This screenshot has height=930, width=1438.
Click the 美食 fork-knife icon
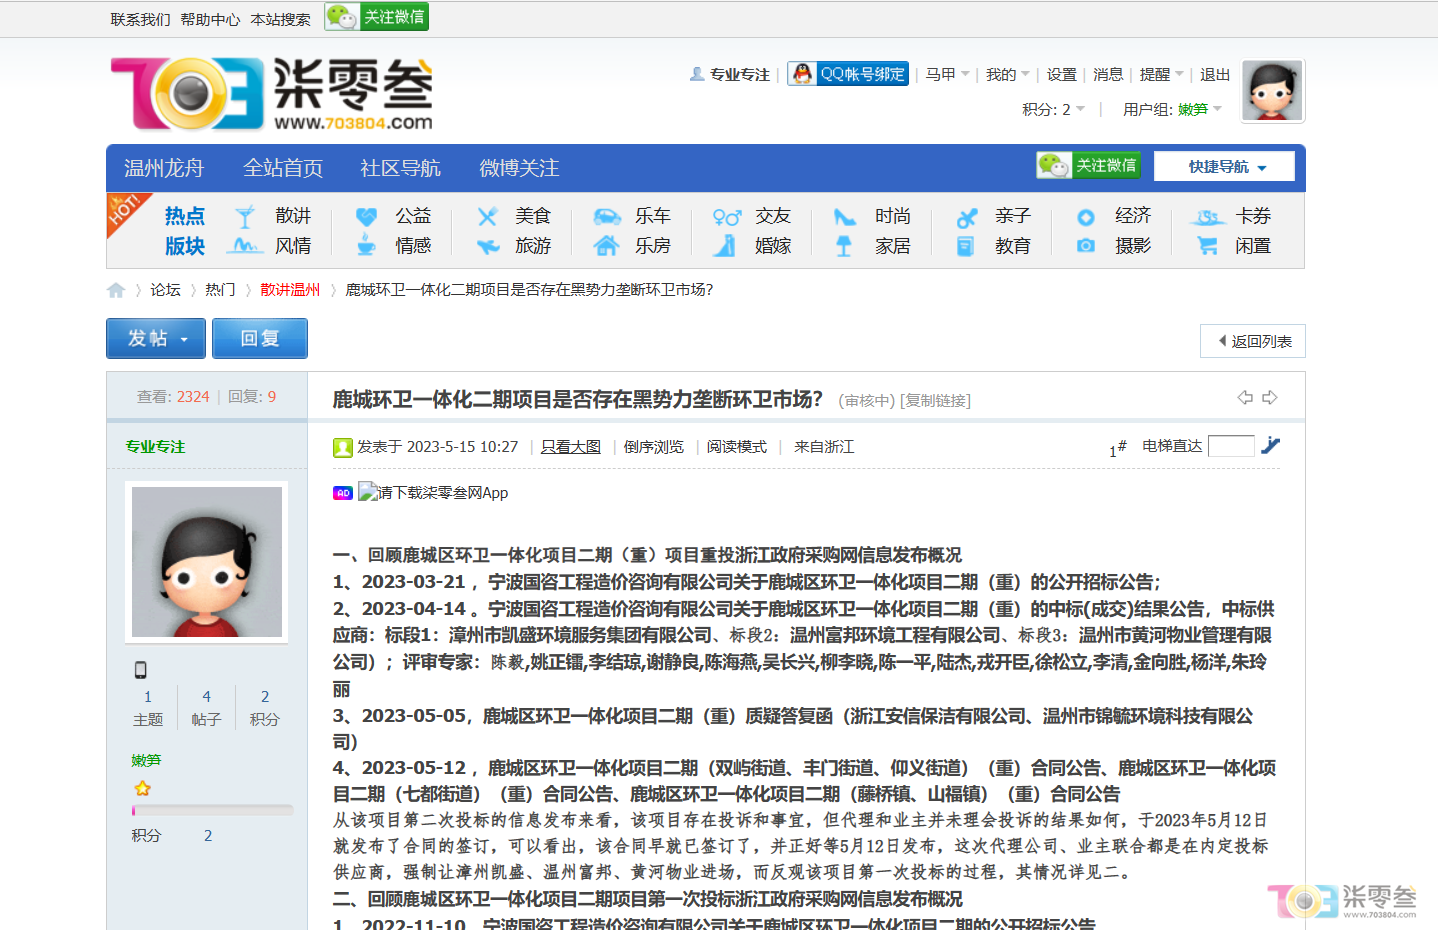coord(487,217)
